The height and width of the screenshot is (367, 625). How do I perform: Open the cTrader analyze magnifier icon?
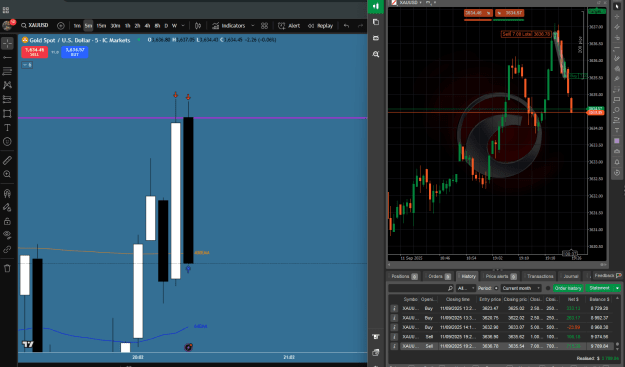(375, 54)
